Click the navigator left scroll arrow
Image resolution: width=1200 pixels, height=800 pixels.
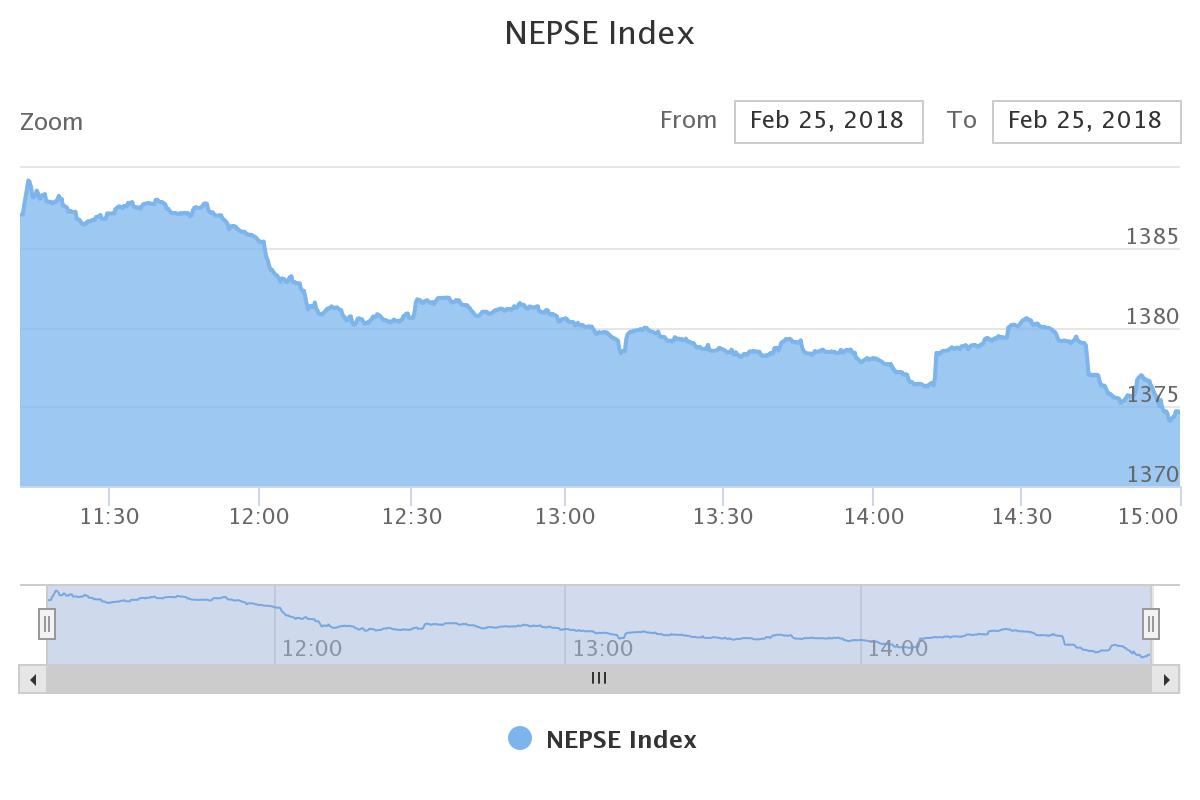(33, 679)
